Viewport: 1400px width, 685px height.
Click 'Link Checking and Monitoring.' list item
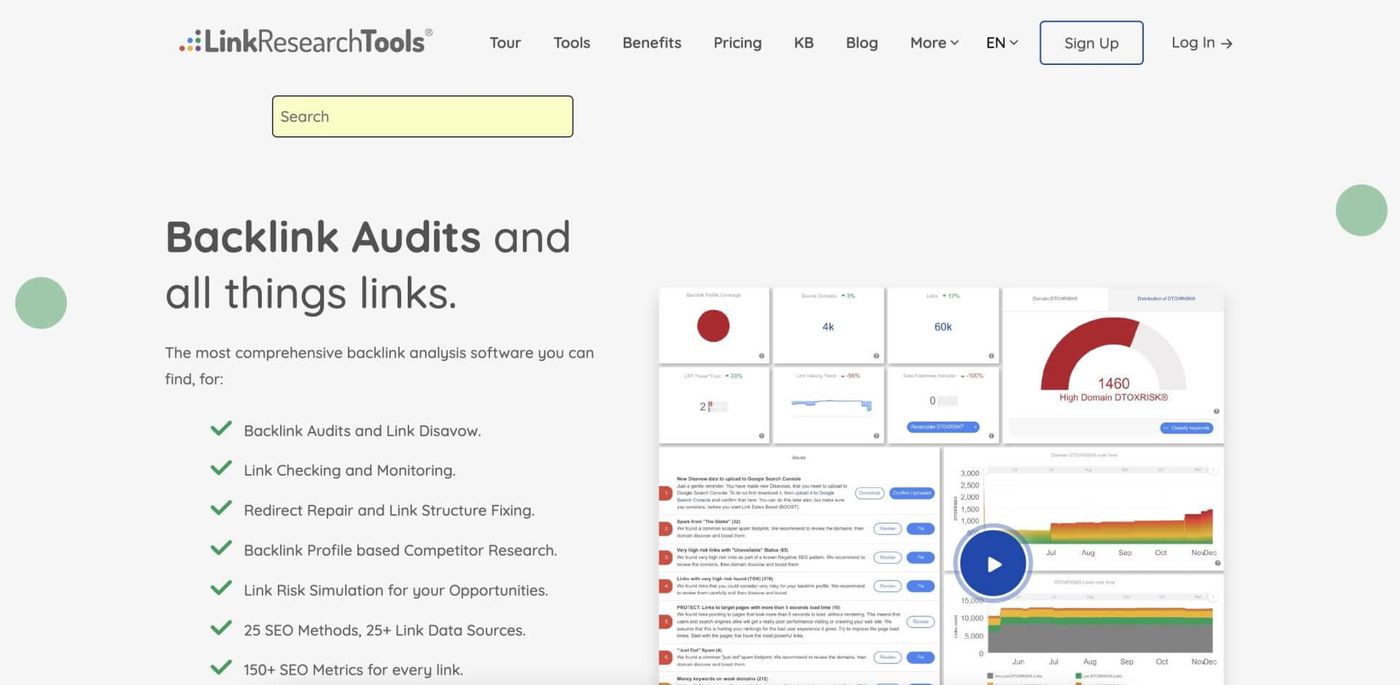point(350,470)
